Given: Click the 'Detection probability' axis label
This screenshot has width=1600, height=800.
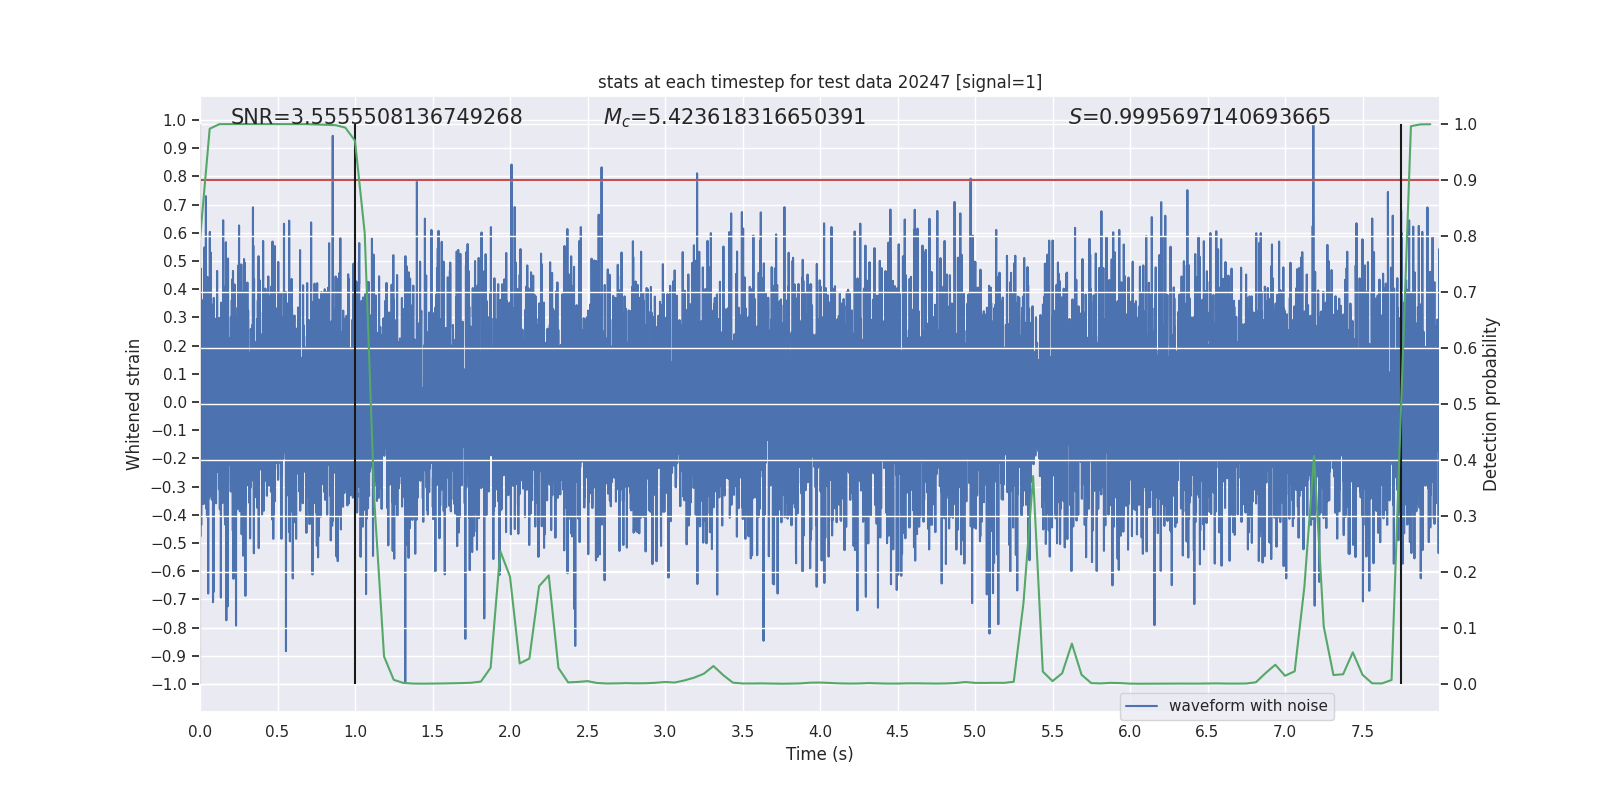Looking at the screenshot, I should (x=1490, y=404).
